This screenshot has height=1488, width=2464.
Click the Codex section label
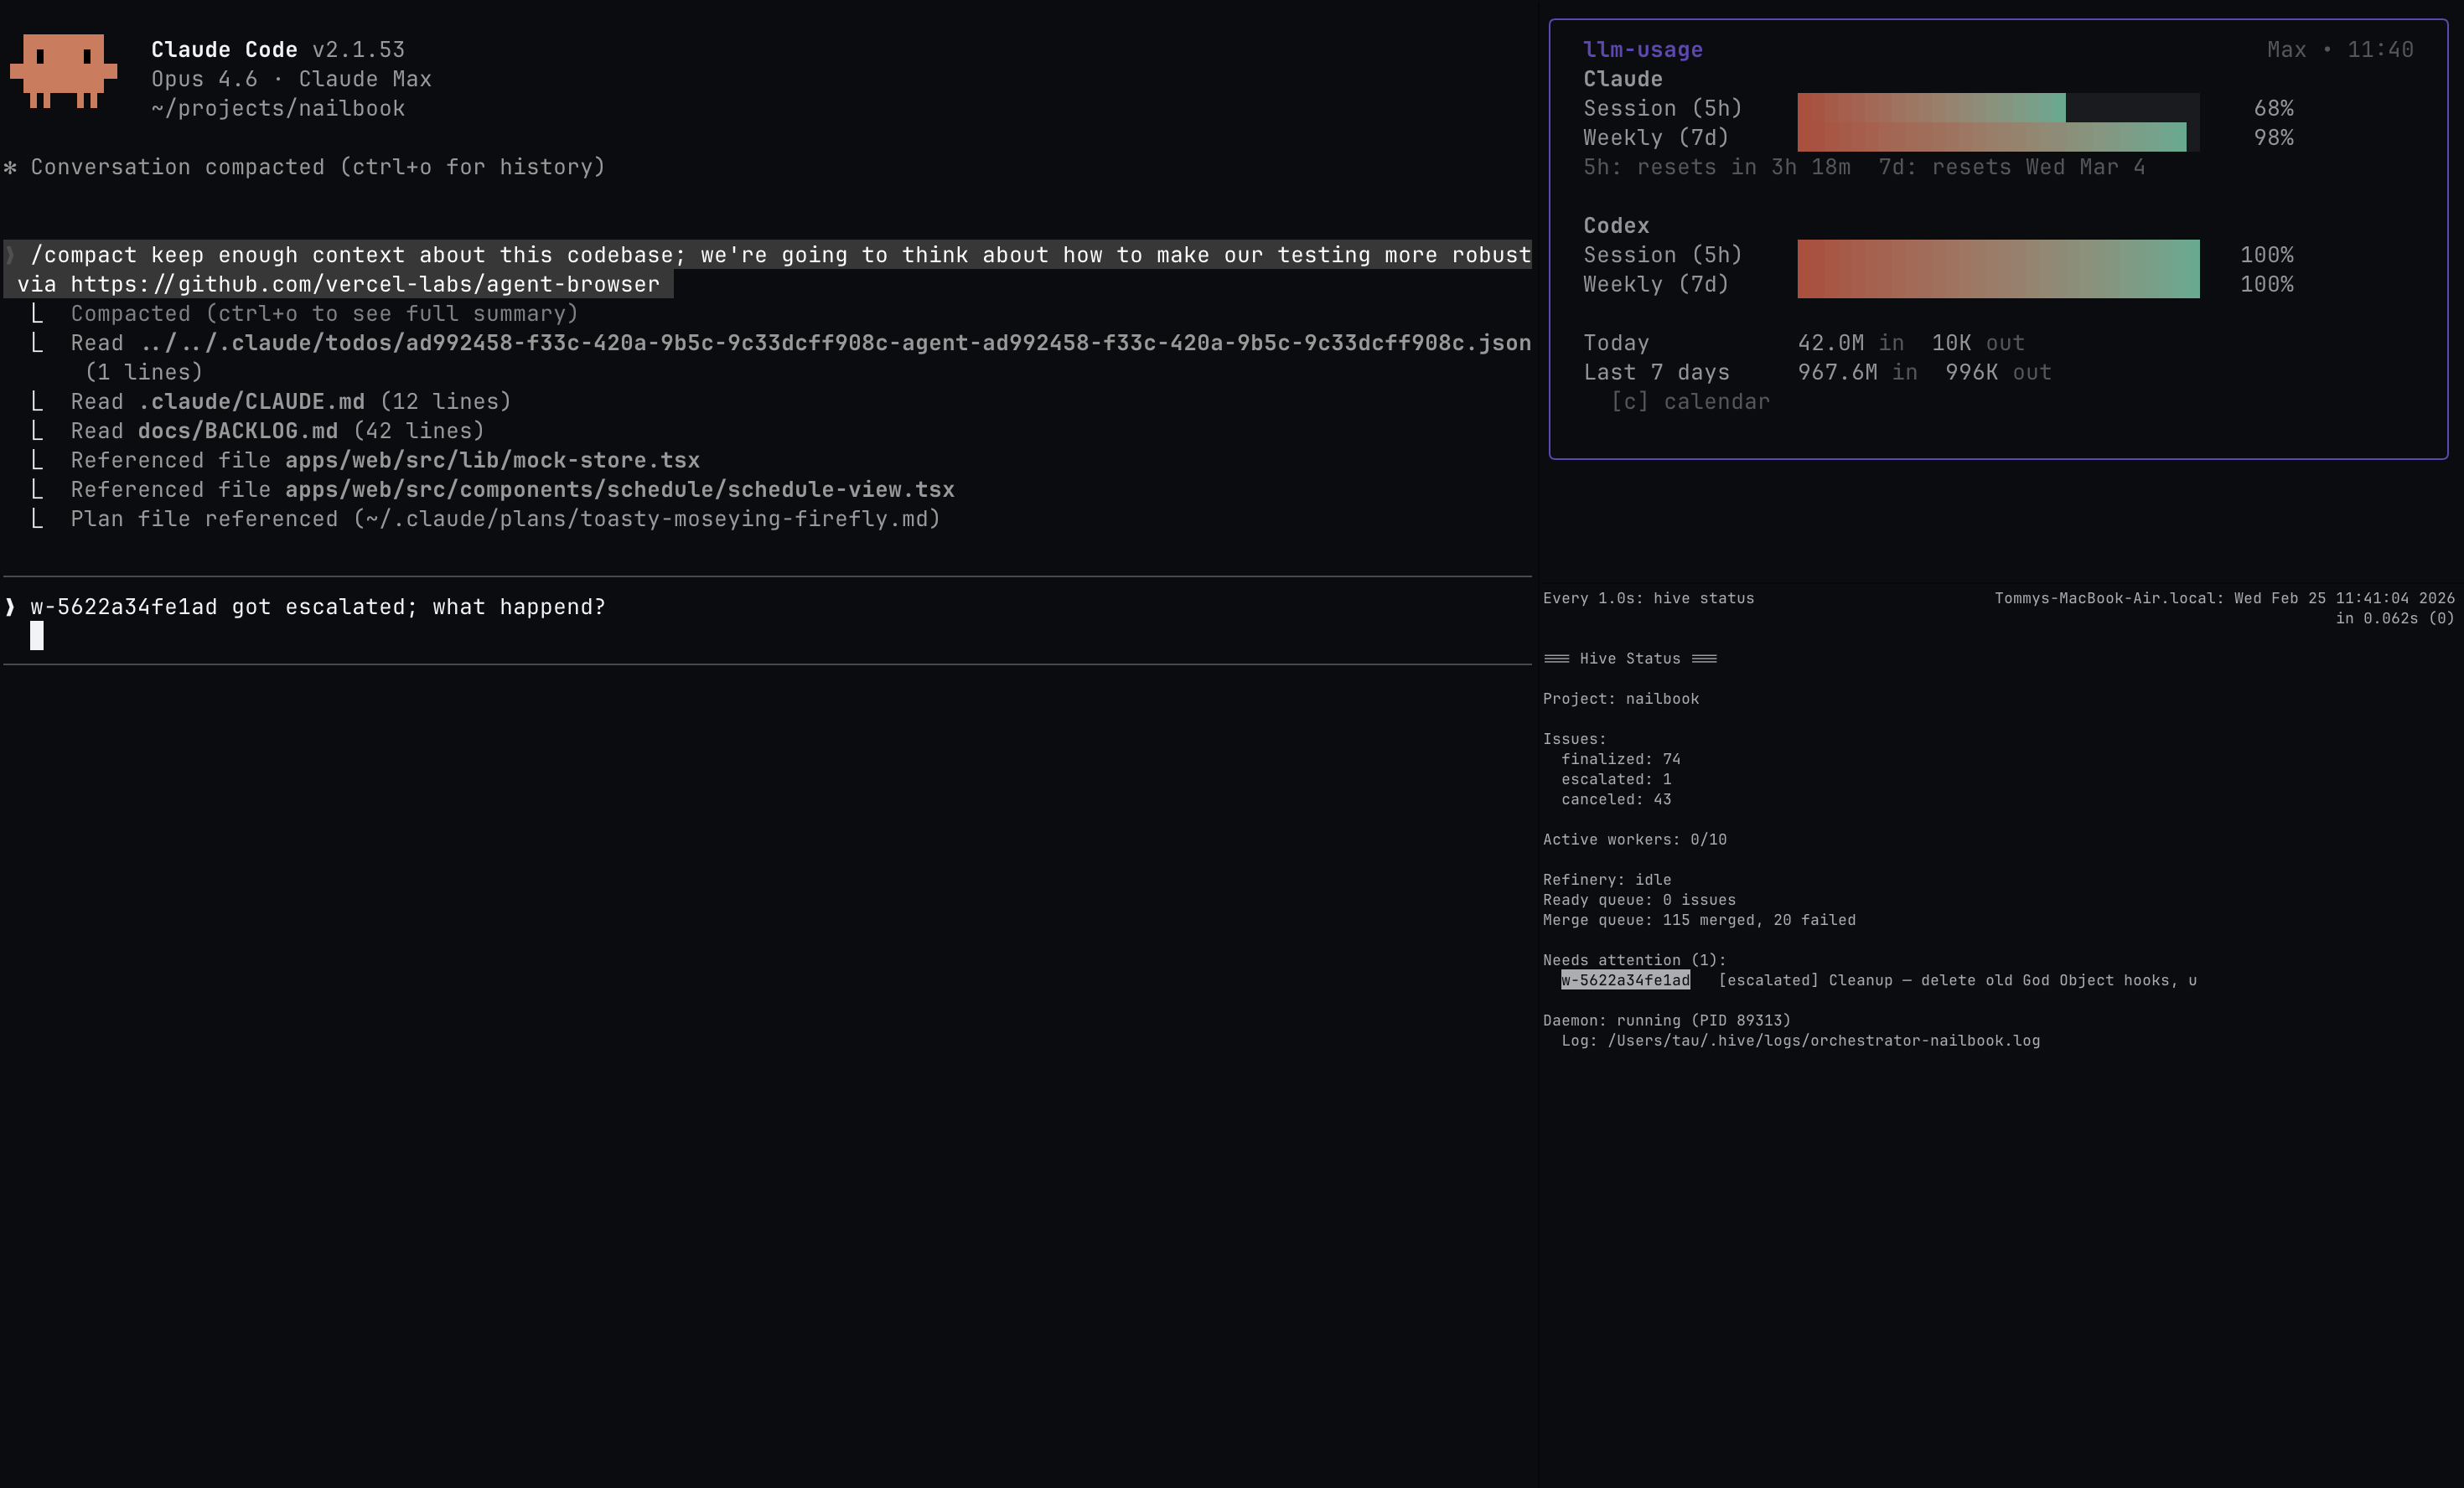tap(1617, 225)
